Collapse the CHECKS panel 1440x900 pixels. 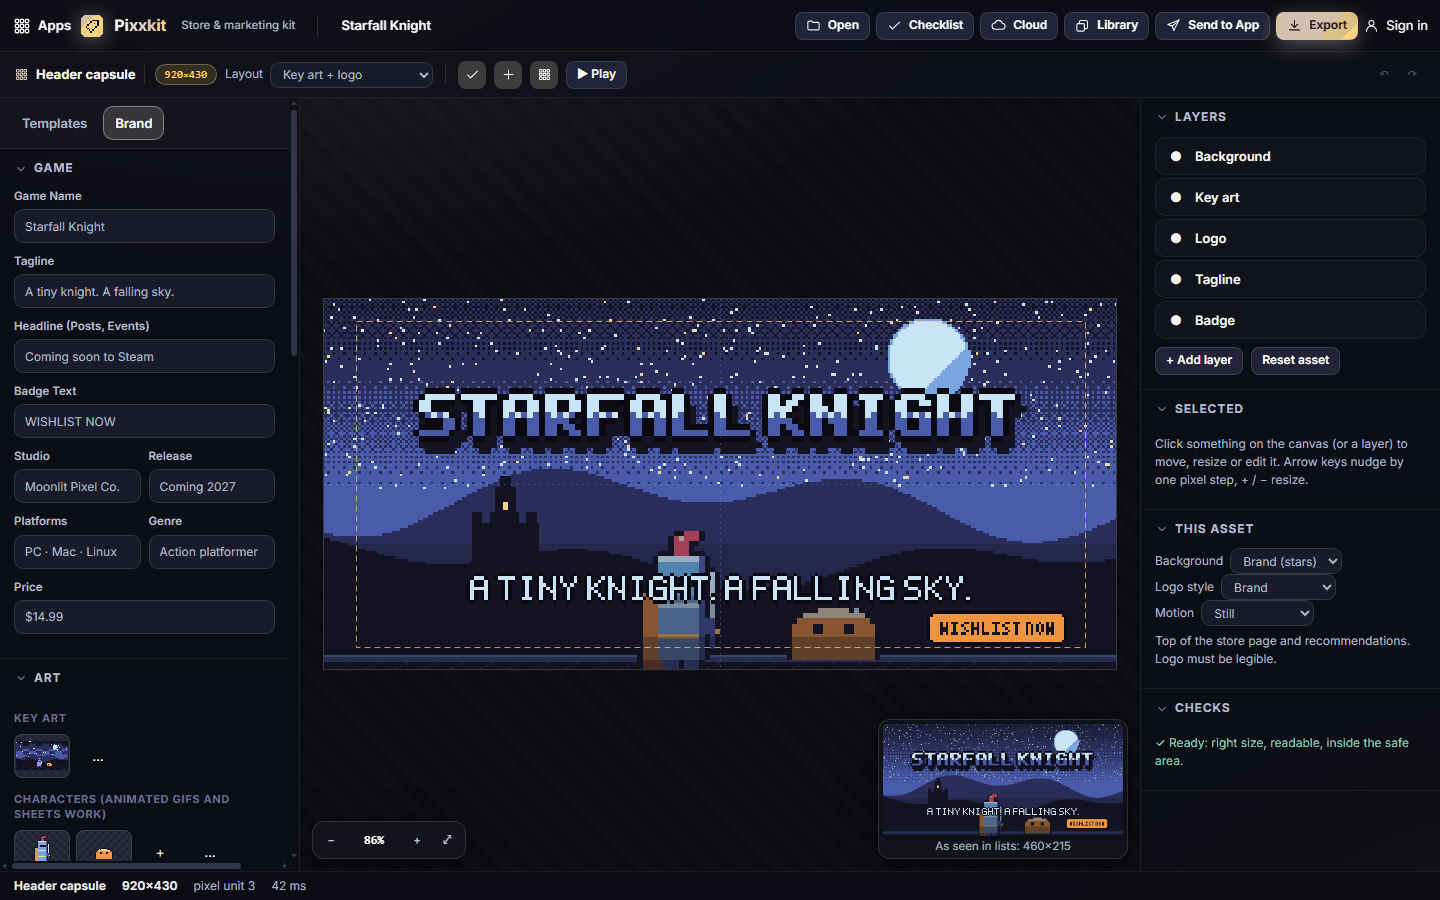click(1162, 708)
